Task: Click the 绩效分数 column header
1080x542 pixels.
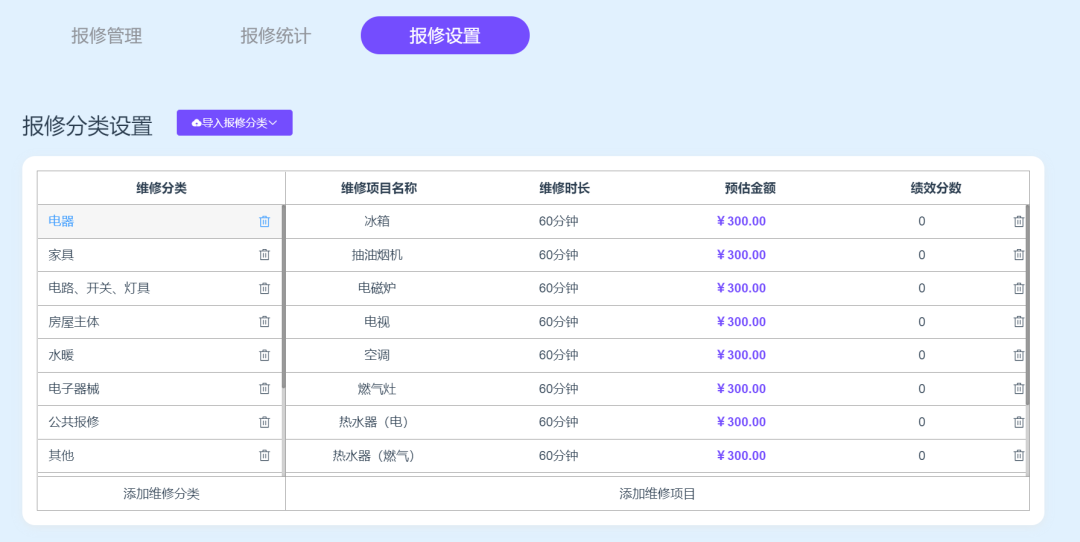Action: [x=935, y=188]
